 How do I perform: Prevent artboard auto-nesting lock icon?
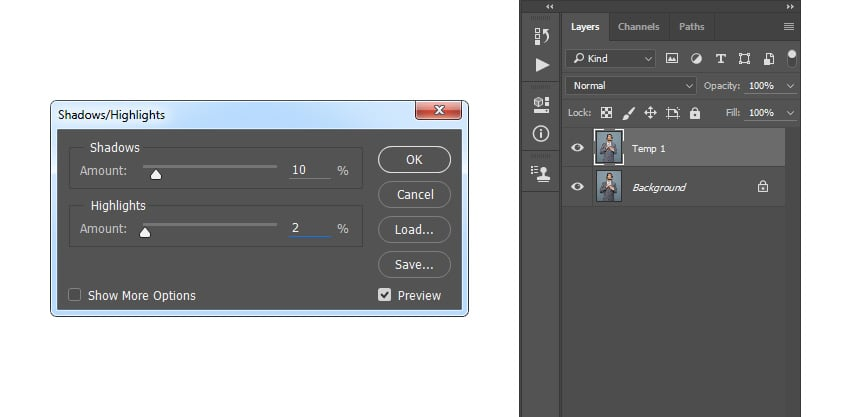click(673, 113)
